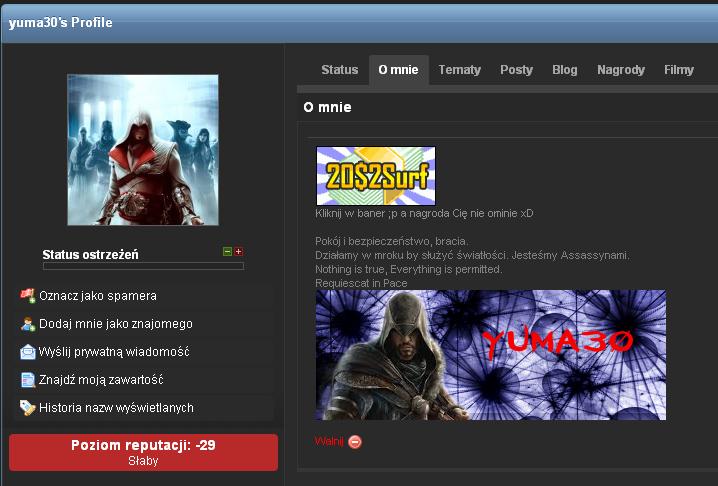Screen dimensions: 718x486
Task: Click Dodaj mnie jako znajomego link
Action: 116,324
